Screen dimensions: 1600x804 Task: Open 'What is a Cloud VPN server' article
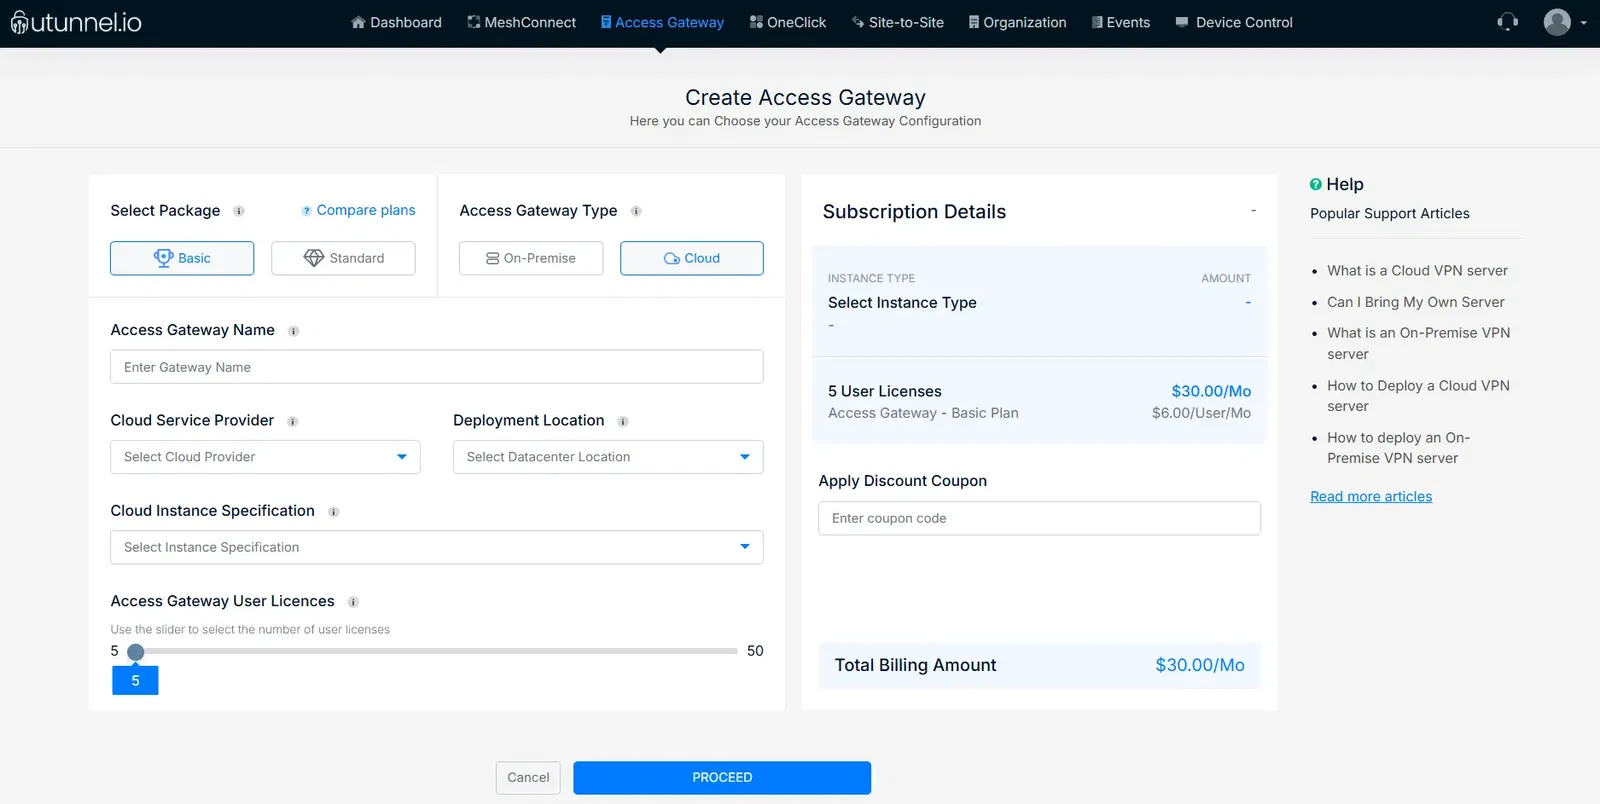[1417, 271]
